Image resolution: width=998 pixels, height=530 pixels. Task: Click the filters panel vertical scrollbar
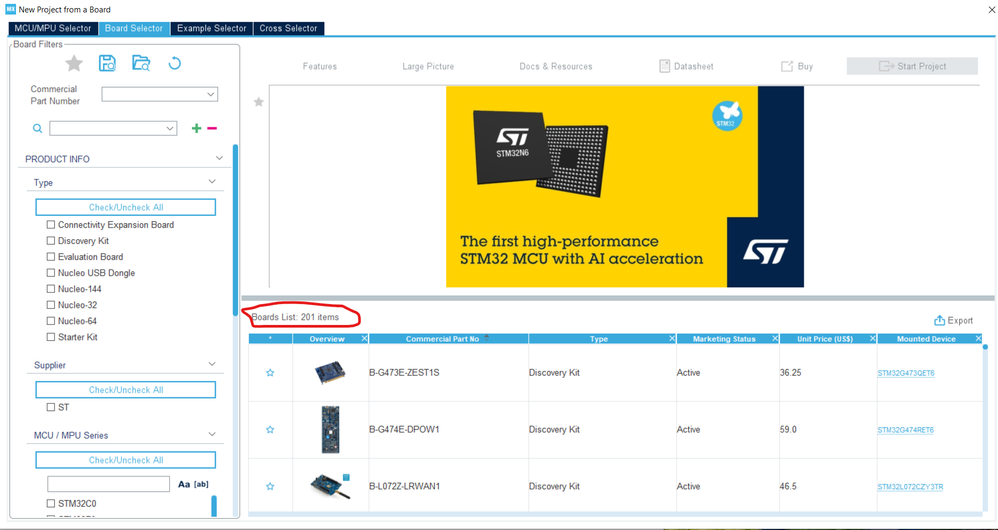pyautogui.click(x=235, y=229)
